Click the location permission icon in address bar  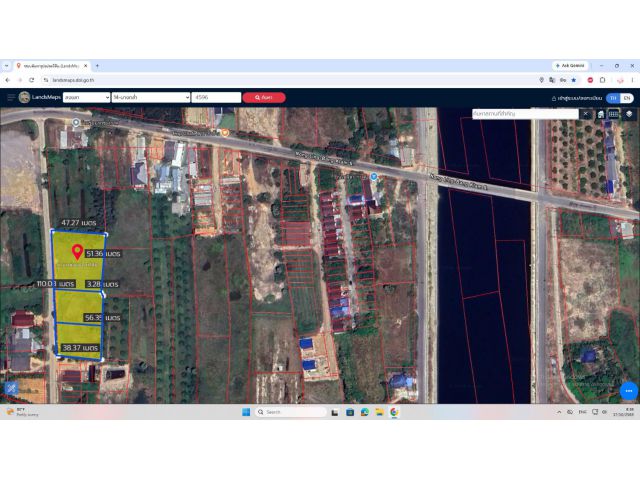click(542, 80)
